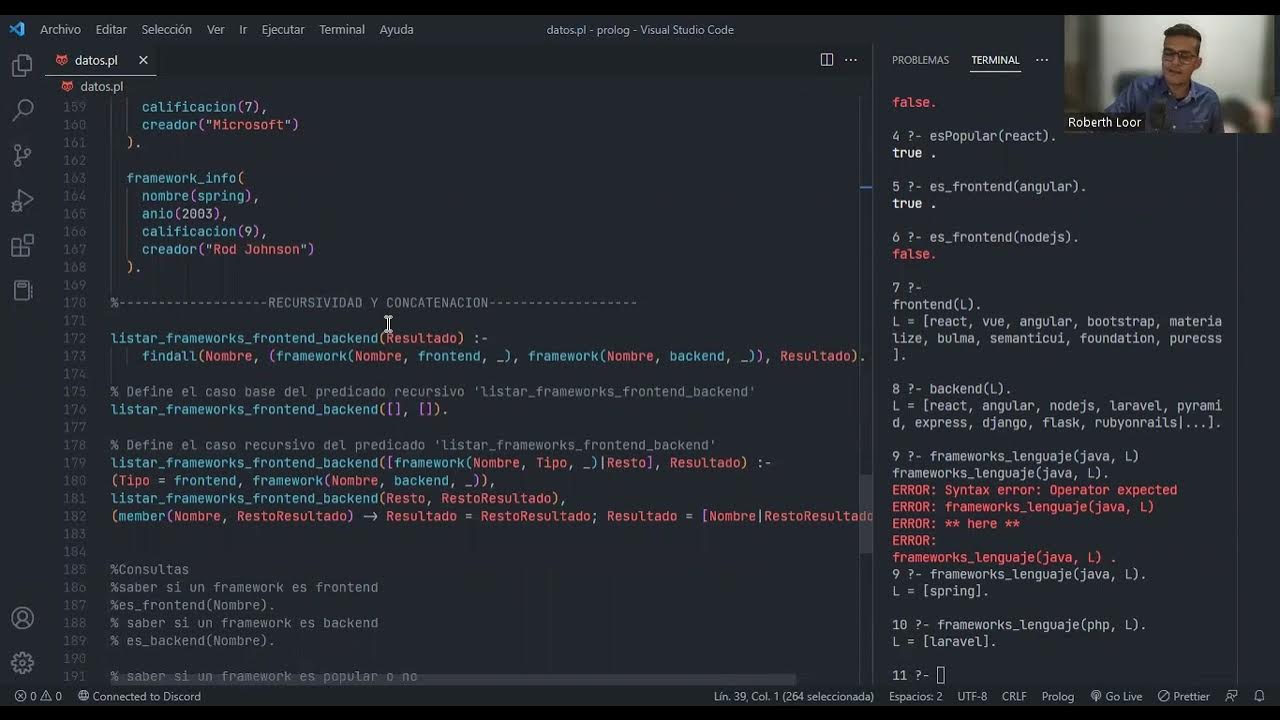
Task: Click the terminal prompt 11 ?- input
Action: coord(941,675)
